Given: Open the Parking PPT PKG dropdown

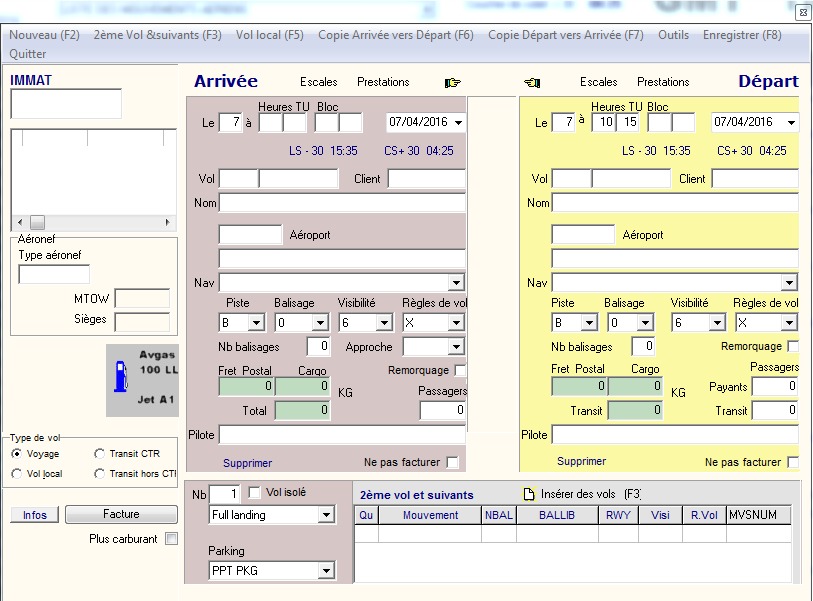Looking at the screenshot, I should click(x=325, y=571).
